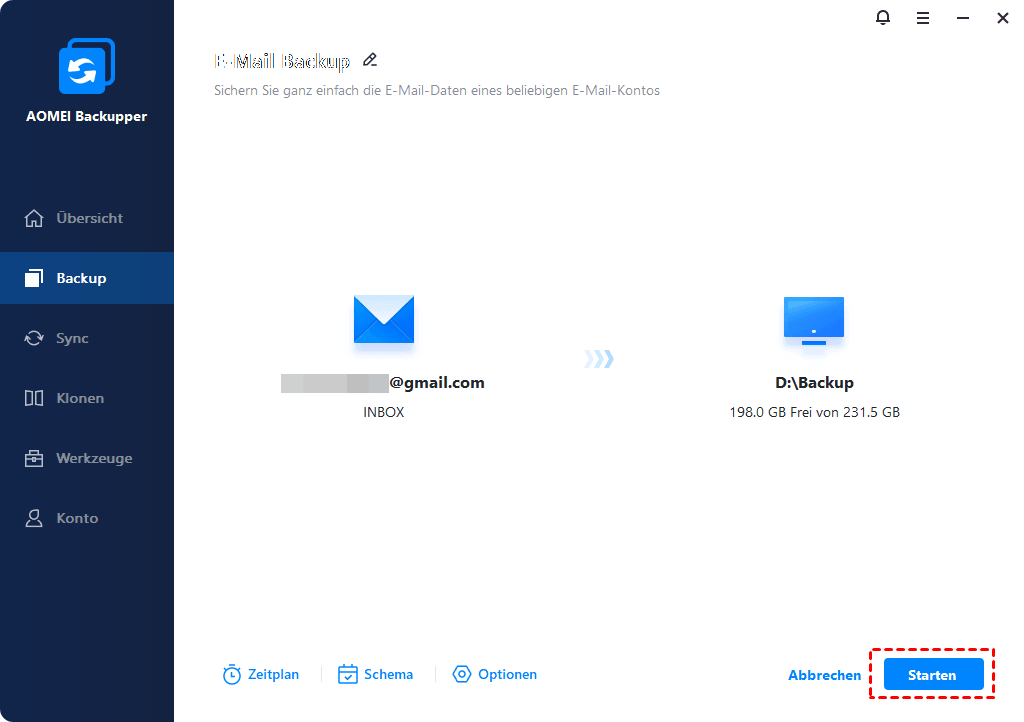Click the AOMEI Backupper logo
The image size is (1024, 722).
[x=87, y=66]
